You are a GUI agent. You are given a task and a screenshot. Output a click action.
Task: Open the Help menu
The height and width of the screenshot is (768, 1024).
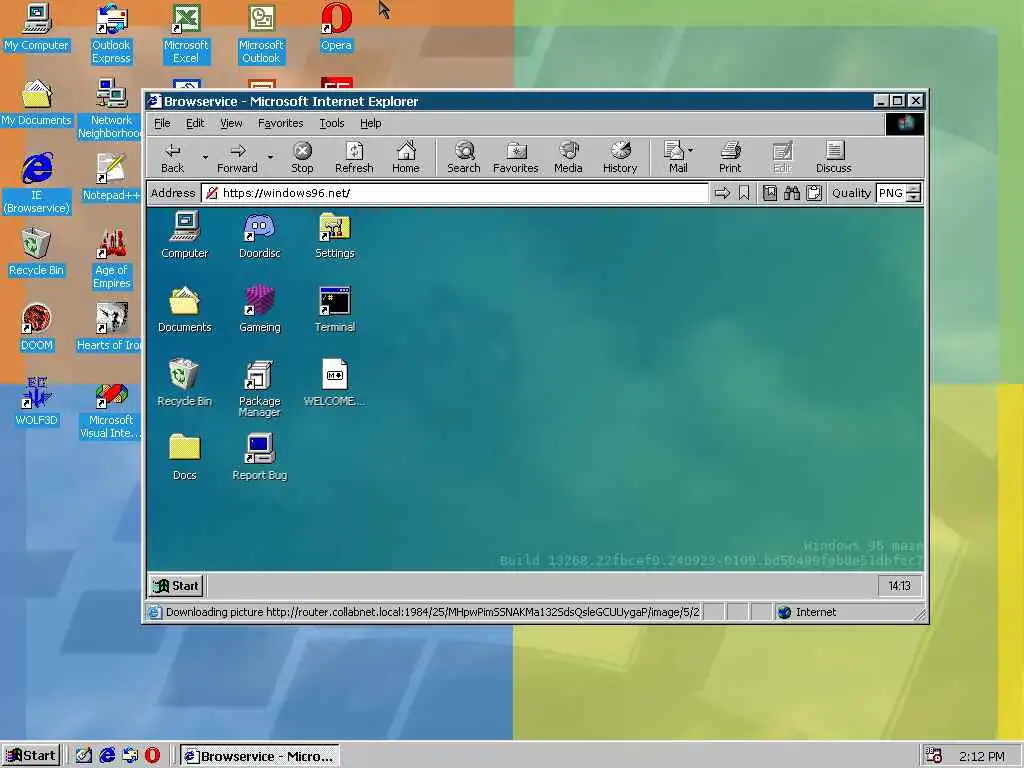pyautogui.click(x=370, y=123)
